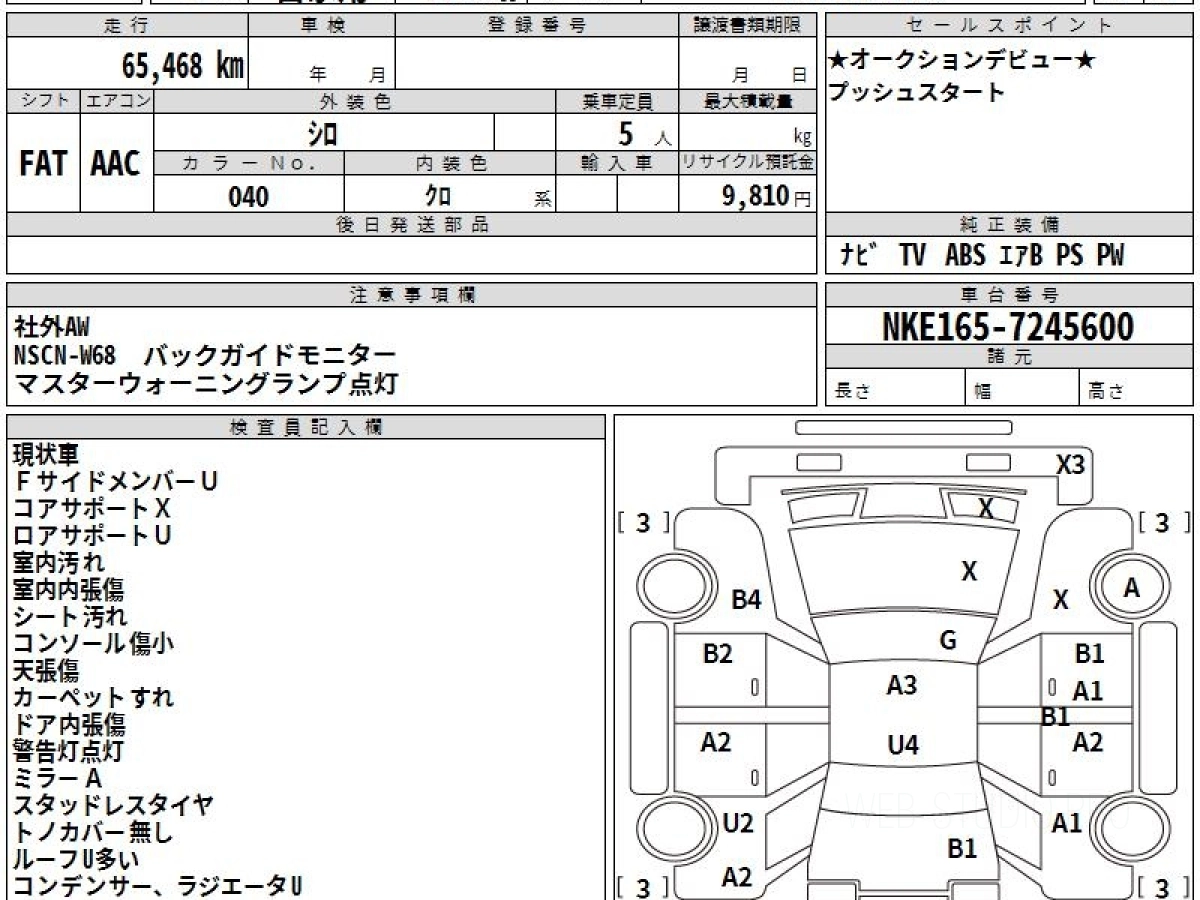Select the NSCN-W68 バックガイドモニター line
This screenshot has width=1200, height=900.
[205, 354]
